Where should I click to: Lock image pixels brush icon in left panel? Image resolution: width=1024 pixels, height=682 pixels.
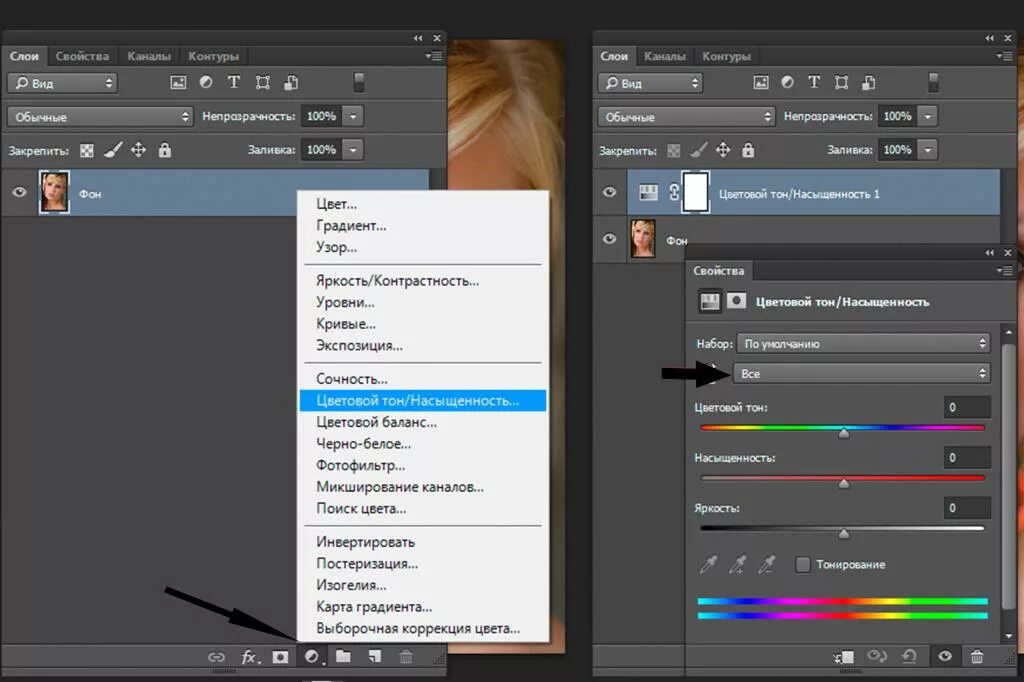[112, 150]
